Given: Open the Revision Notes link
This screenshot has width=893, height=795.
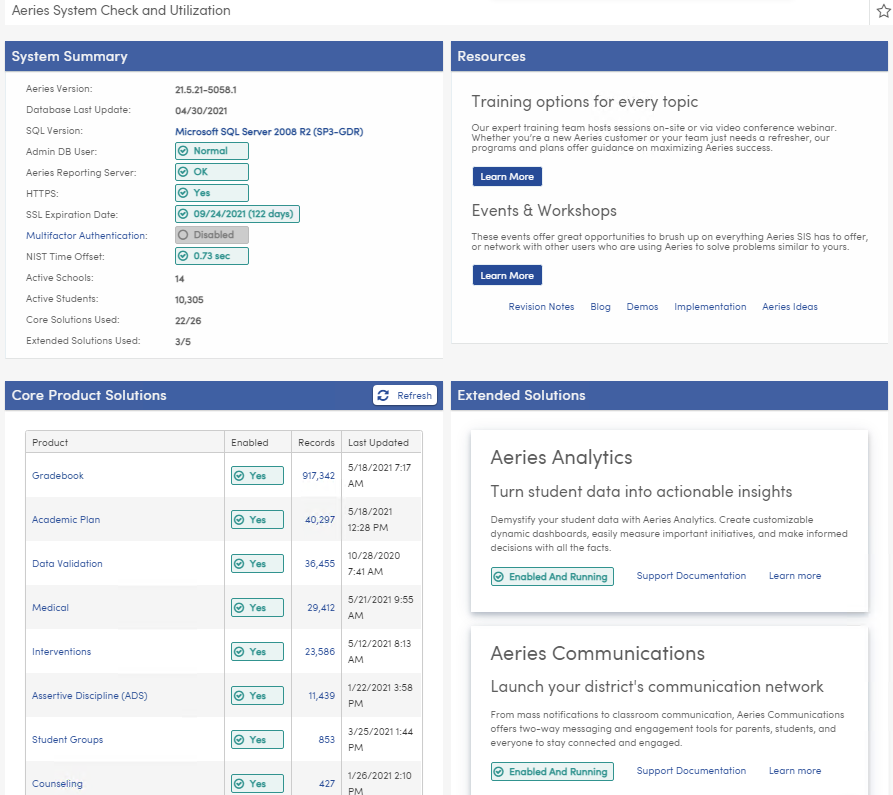Looking at the screenshot, I should [x=541, y=306].
